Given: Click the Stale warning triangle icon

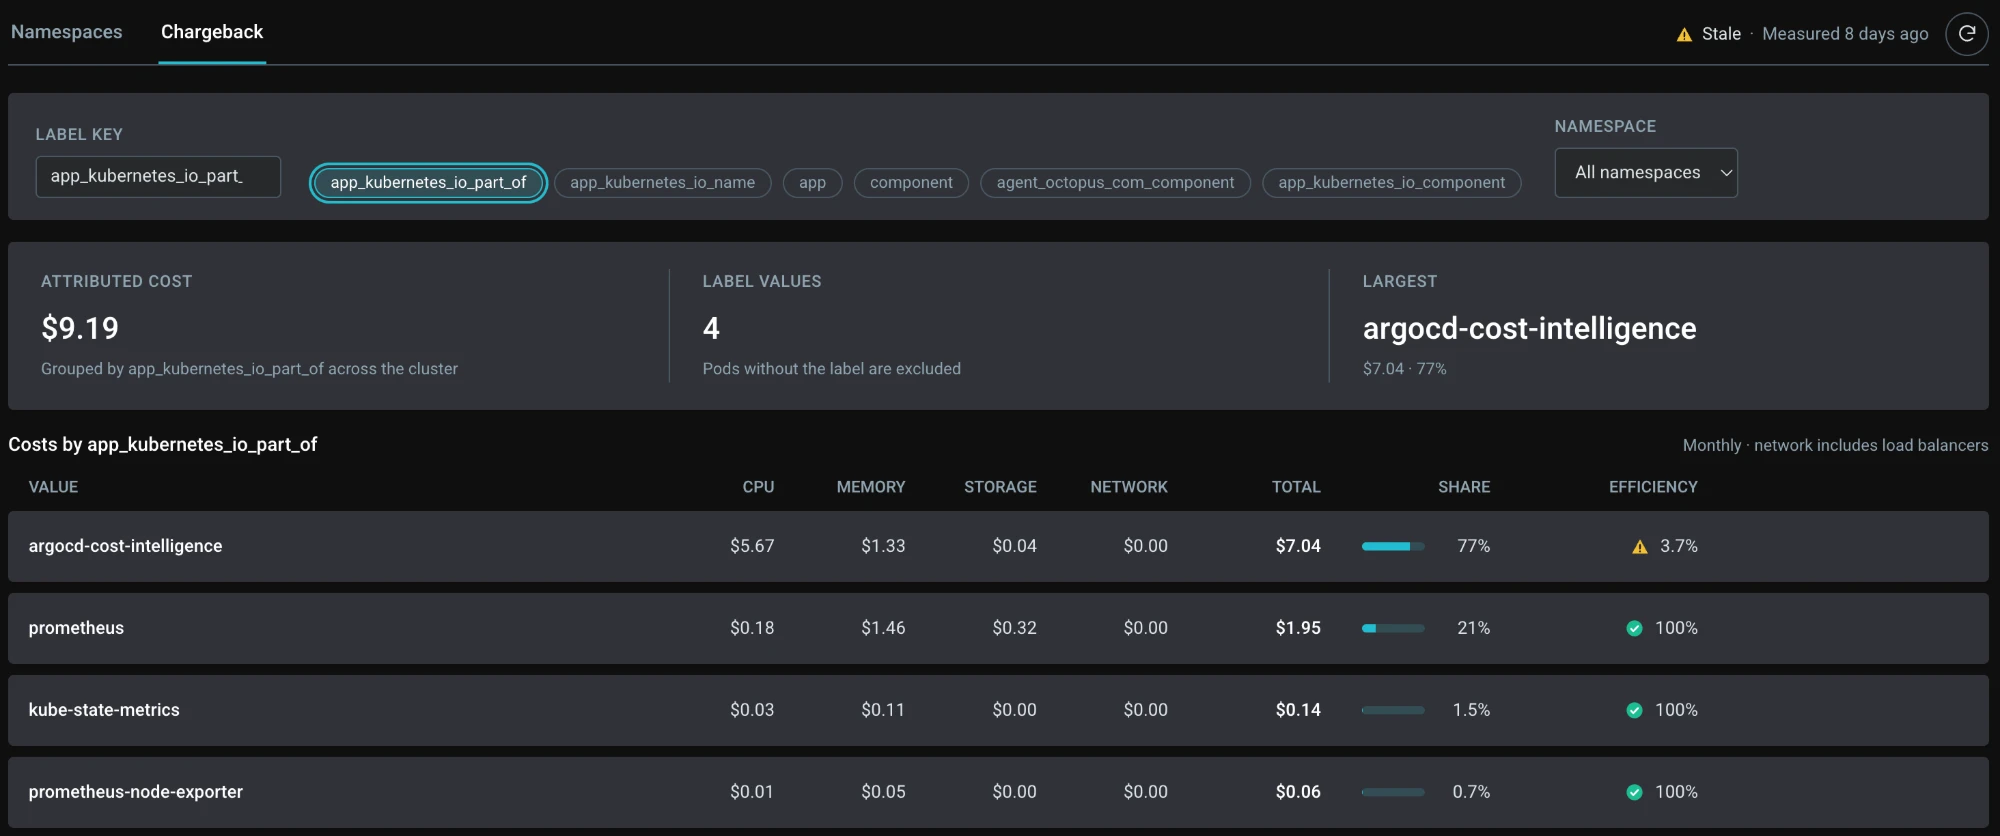Looking at the screenshot, I should tap(1684, 35).
